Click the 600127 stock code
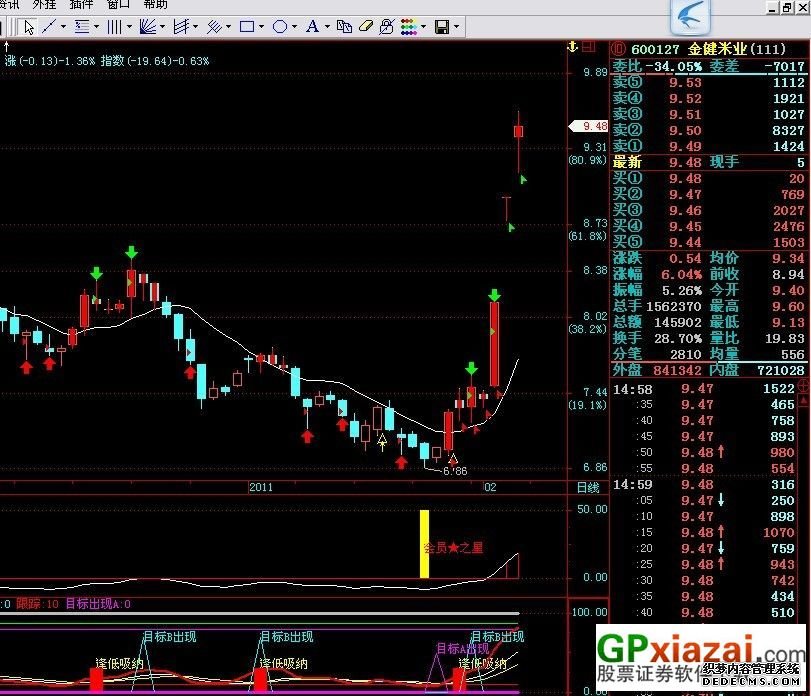The width and height of the screenshot is (811, 696). pos(655,50)
